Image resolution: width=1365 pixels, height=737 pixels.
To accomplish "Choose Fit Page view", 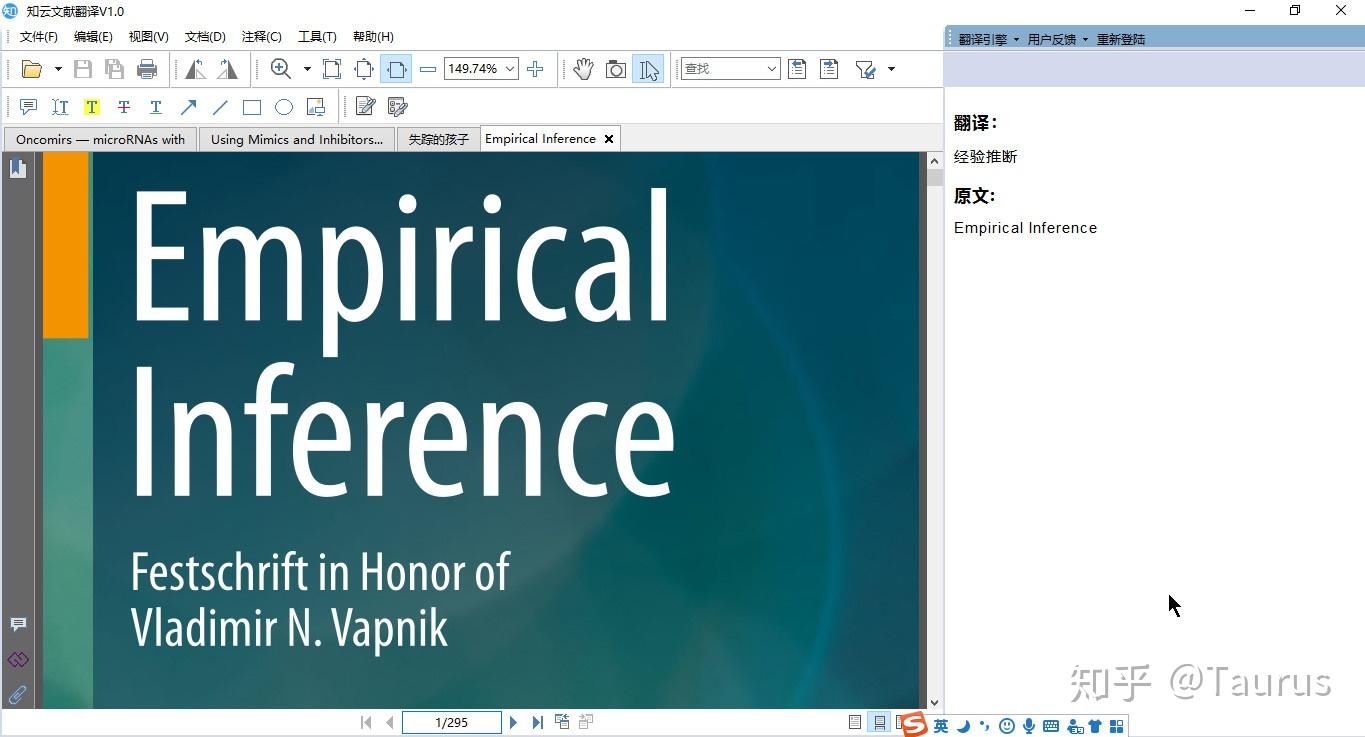I will [364, 69].
